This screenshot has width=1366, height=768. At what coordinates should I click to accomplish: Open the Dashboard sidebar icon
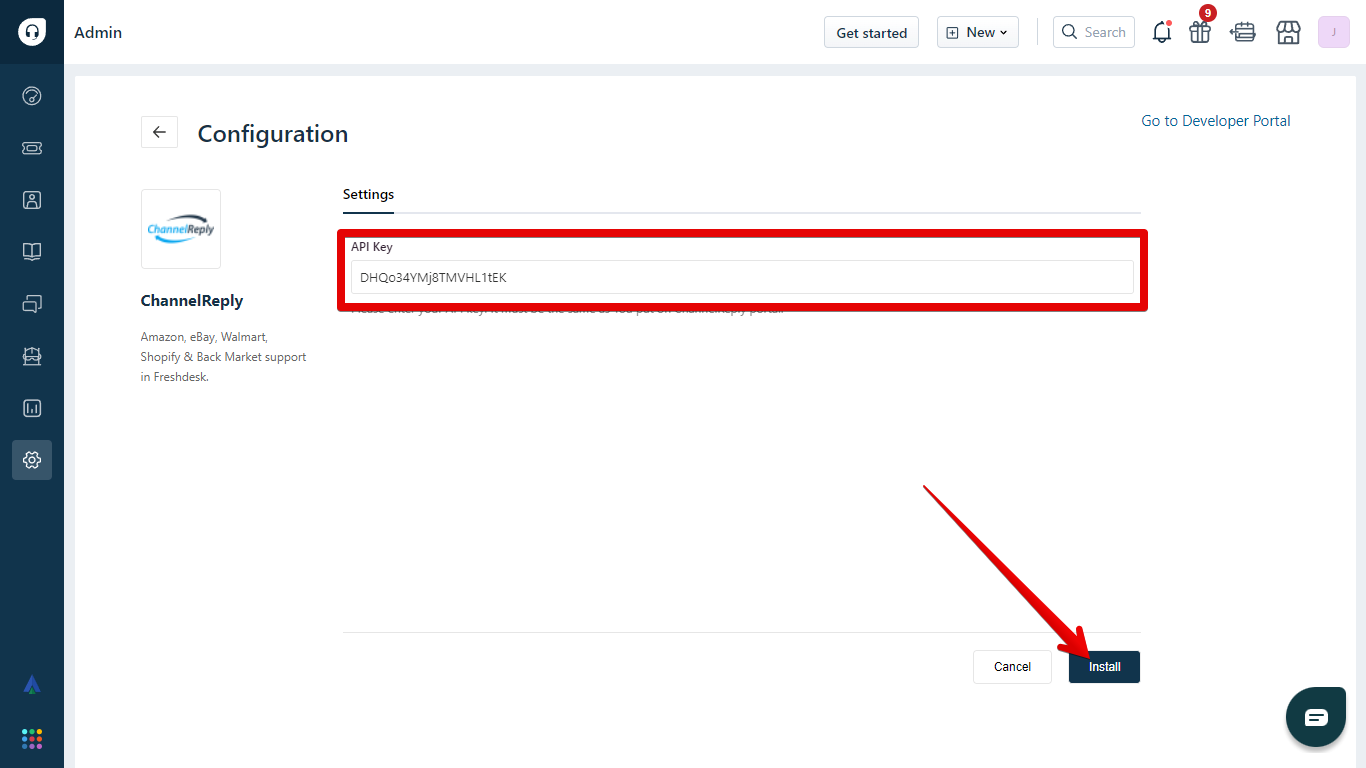click(x=32, y=96)
